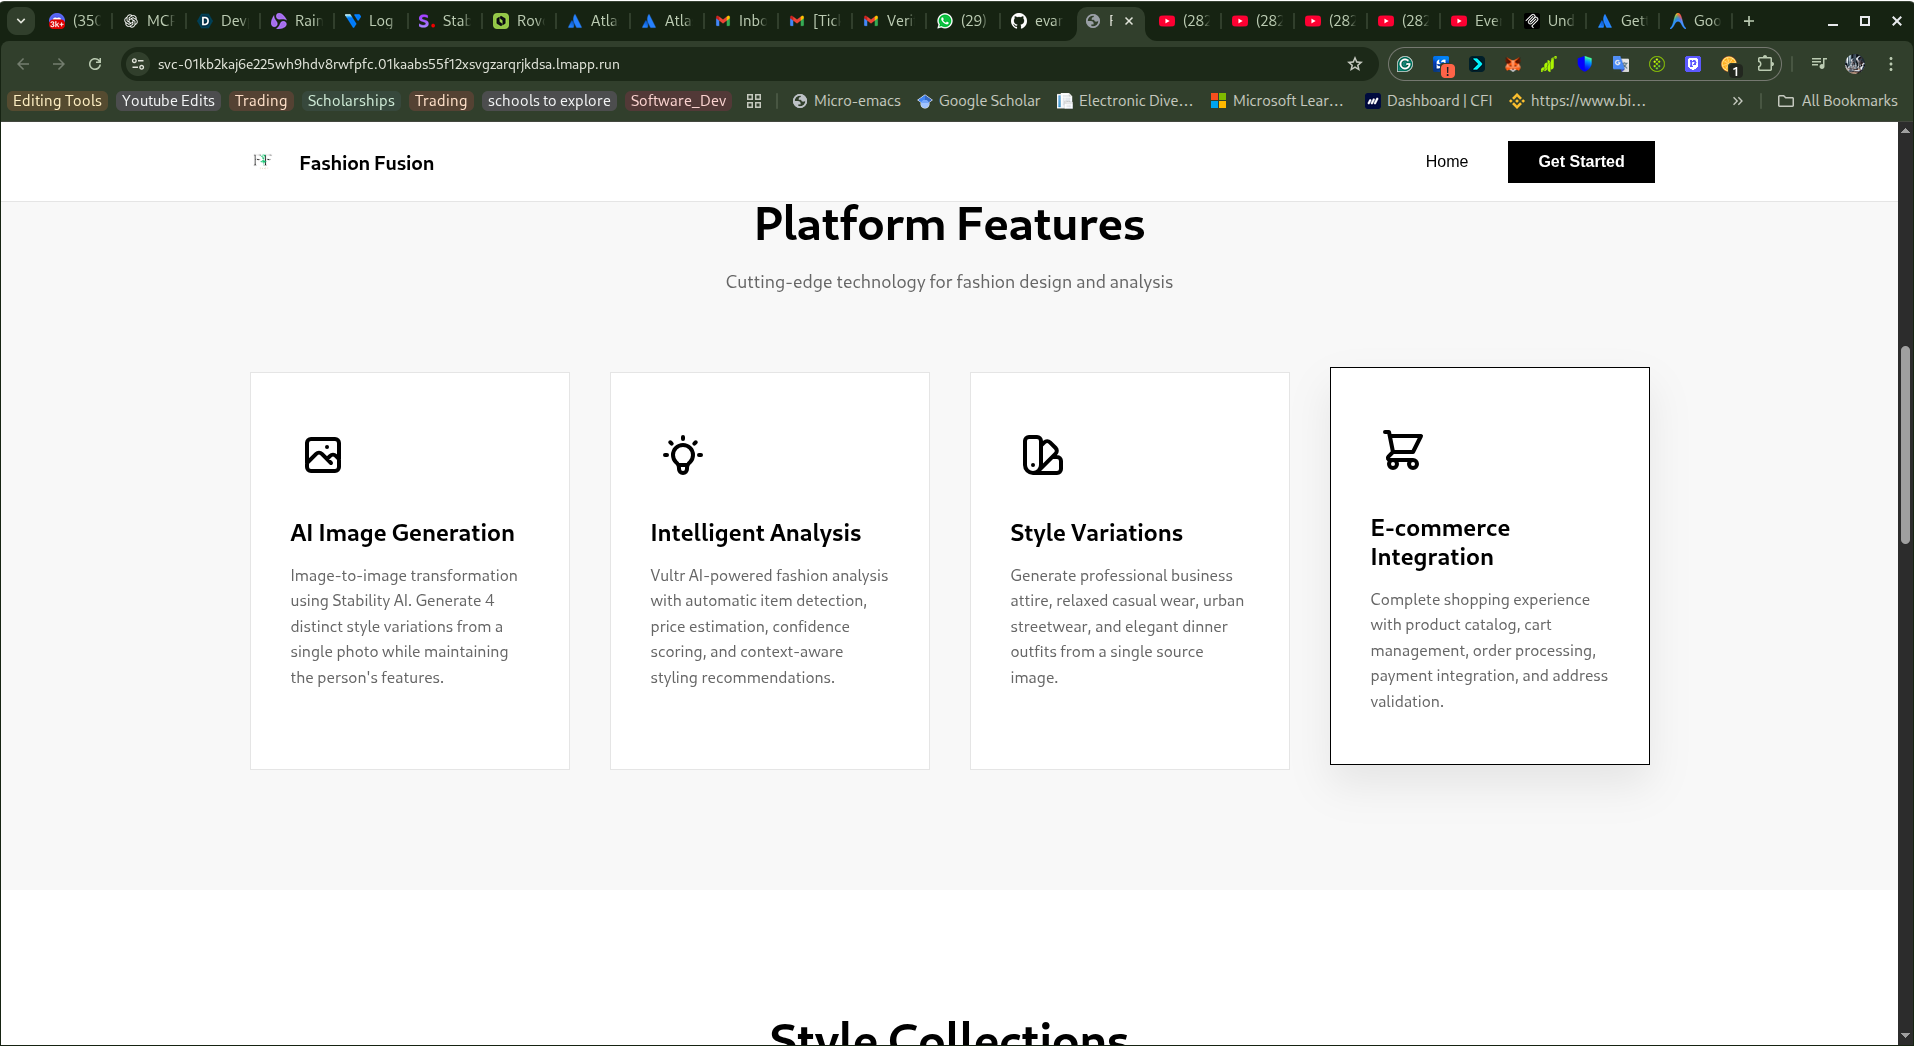The width and height of the screenshot is (1914, 1046).
Task: Open the Google Translate extension
Action: [x=1621, y=64]
